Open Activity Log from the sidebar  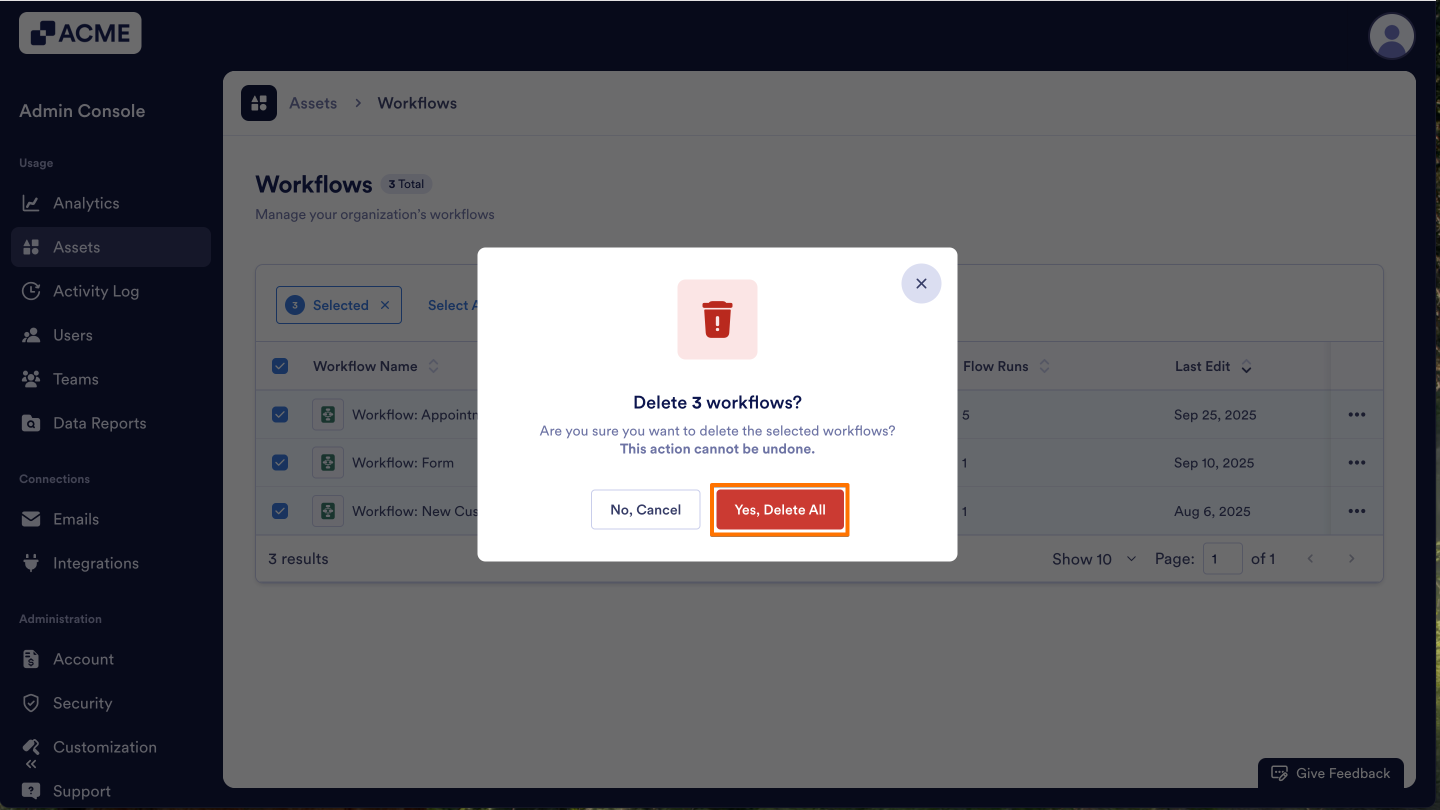tap(96, 291)
